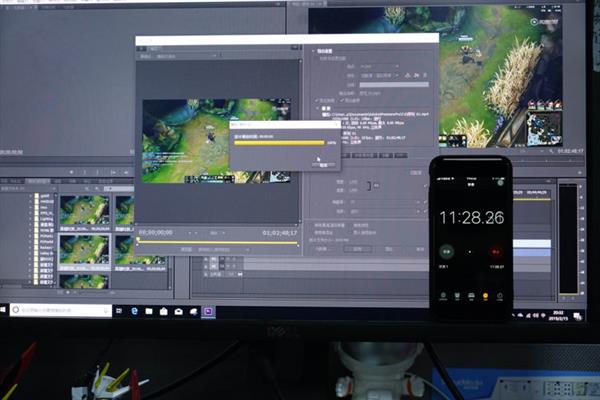Toggle the export audio checkbox
The width and height of the screenshot is (600, 400).
342,100
